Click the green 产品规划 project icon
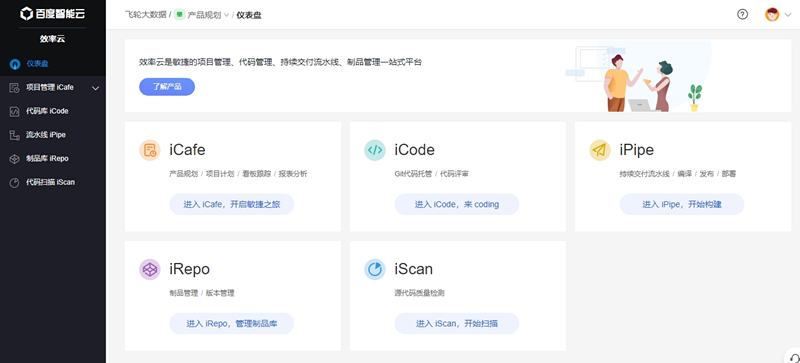800x363 pixels. click(x=180, y=15)
